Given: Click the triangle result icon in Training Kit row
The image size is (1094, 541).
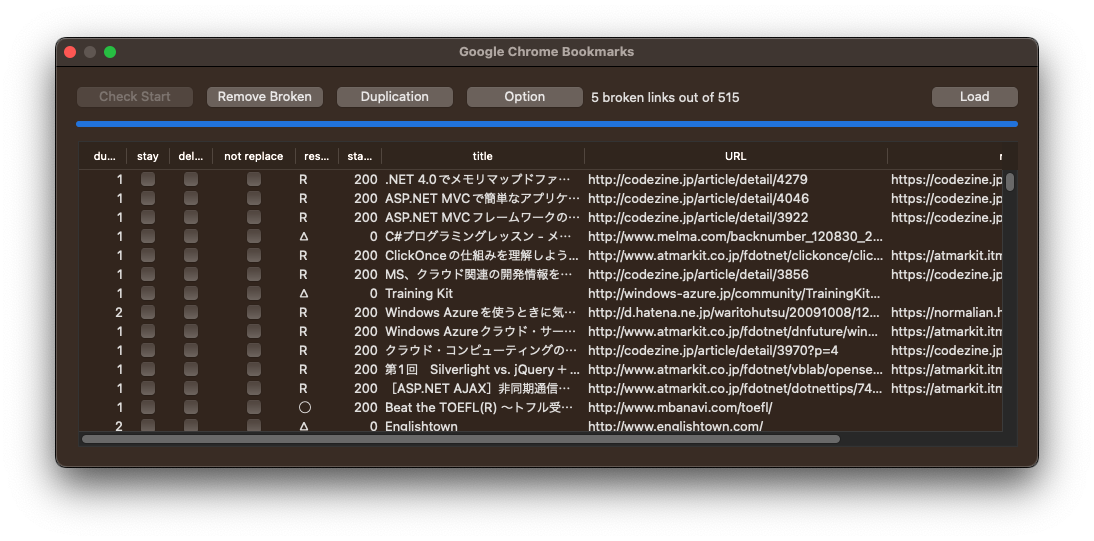Looking at the screenshot, I should click(x=303, y=294).
